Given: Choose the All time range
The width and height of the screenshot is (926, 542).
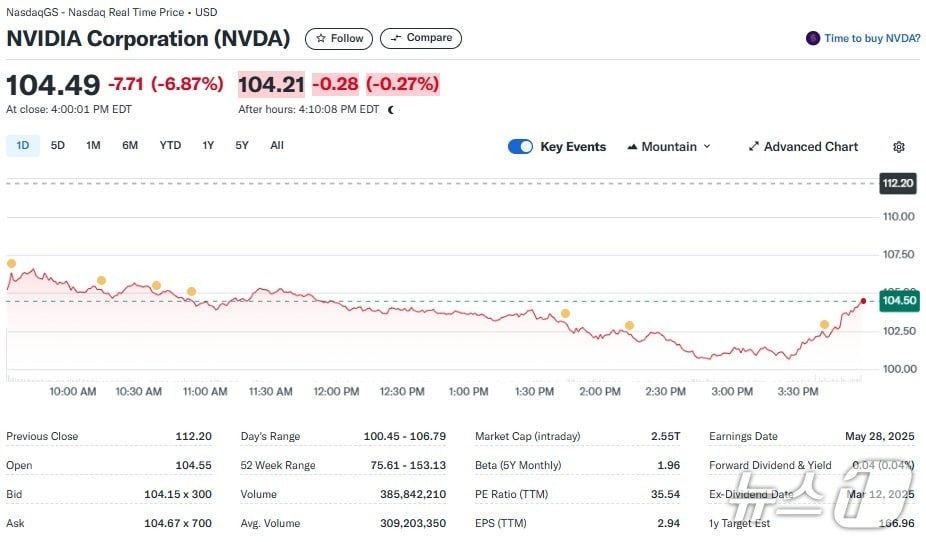Looking at the screenshot, I should point(277,145).
